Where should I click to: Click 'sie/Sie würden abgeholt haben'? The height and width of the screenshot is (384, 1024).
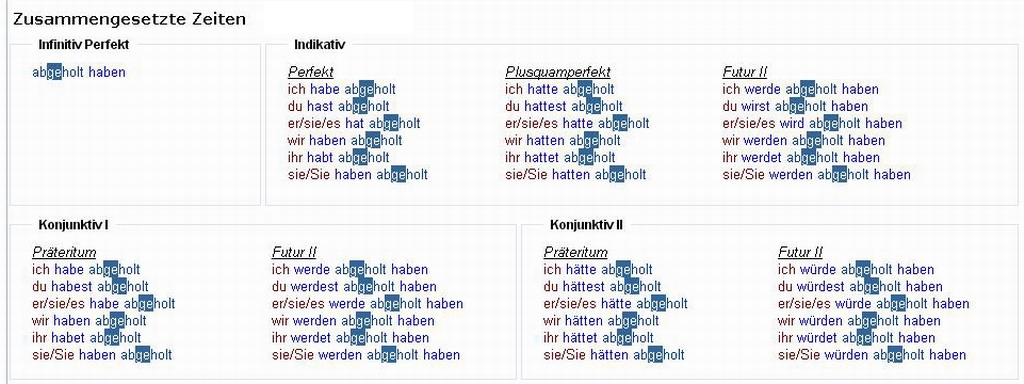pos(872,356)
